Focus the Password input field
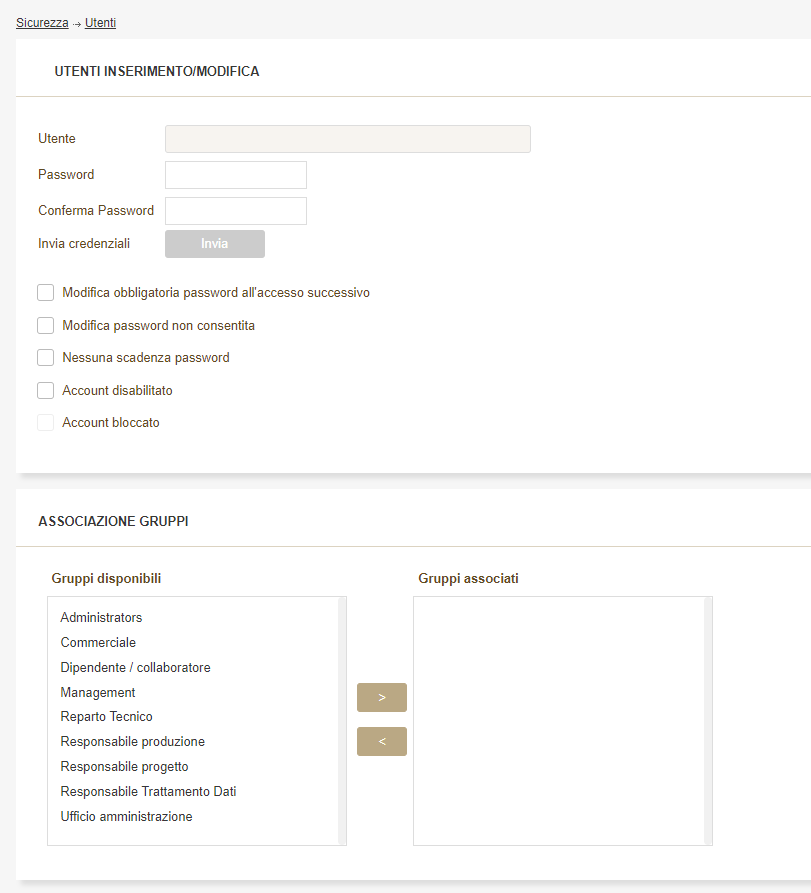811x893 pixels. tap(235, 175)
